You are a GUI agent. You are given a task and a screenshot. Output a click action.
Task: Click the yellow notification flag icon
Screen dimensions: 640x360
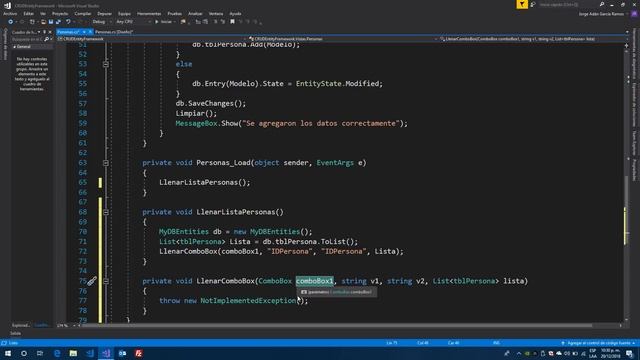(522, 4)
